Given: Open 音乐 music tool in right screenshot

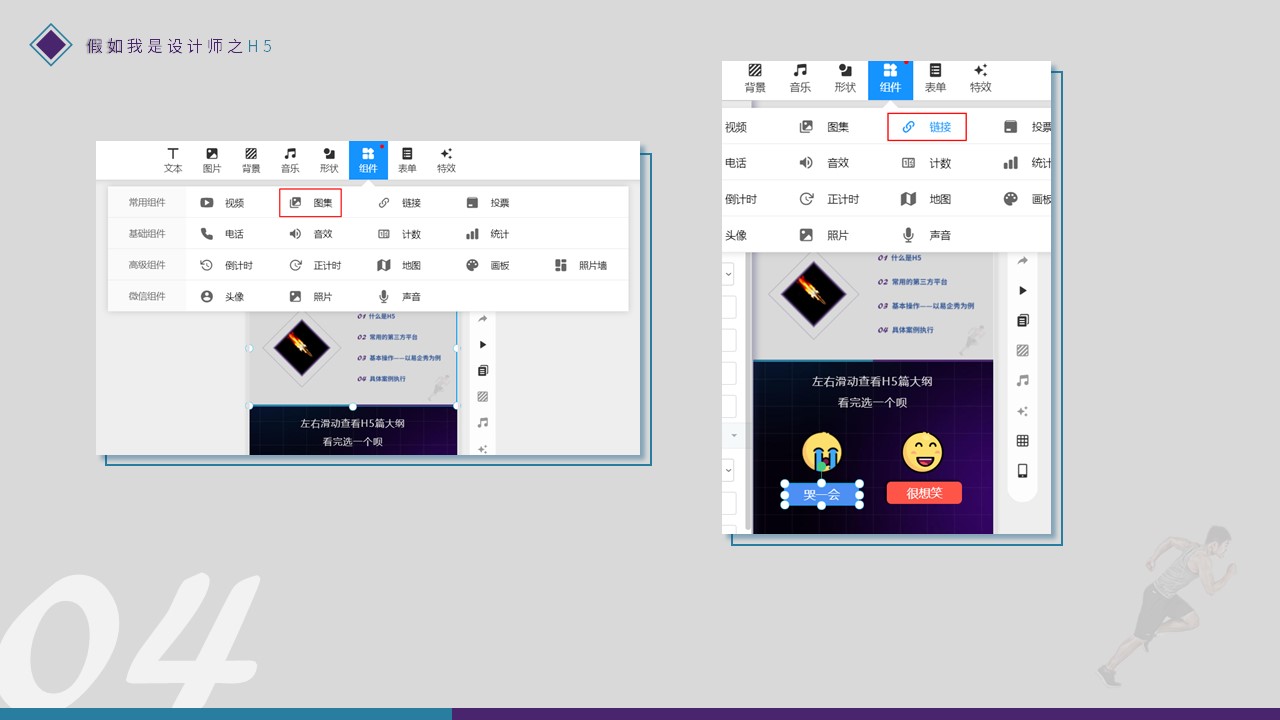Looking at the screenshot, I should (x=800, y=79).
